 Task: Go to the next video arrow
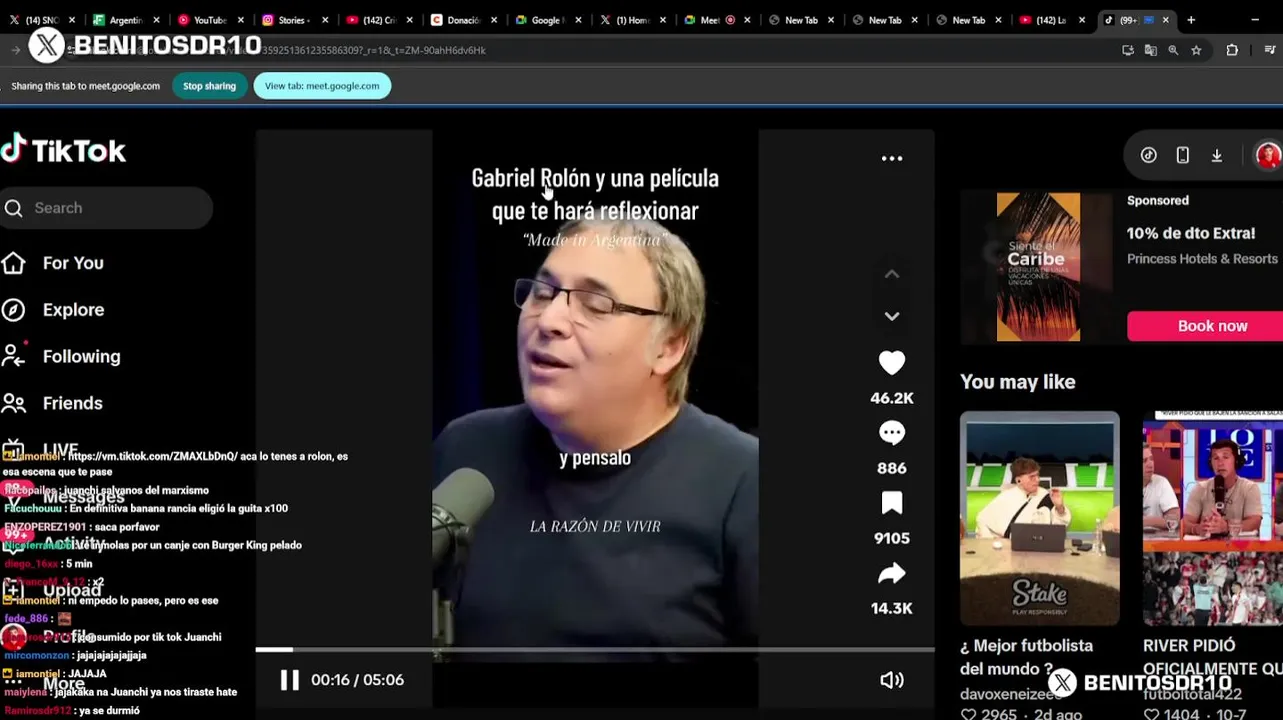pos(892,316)
